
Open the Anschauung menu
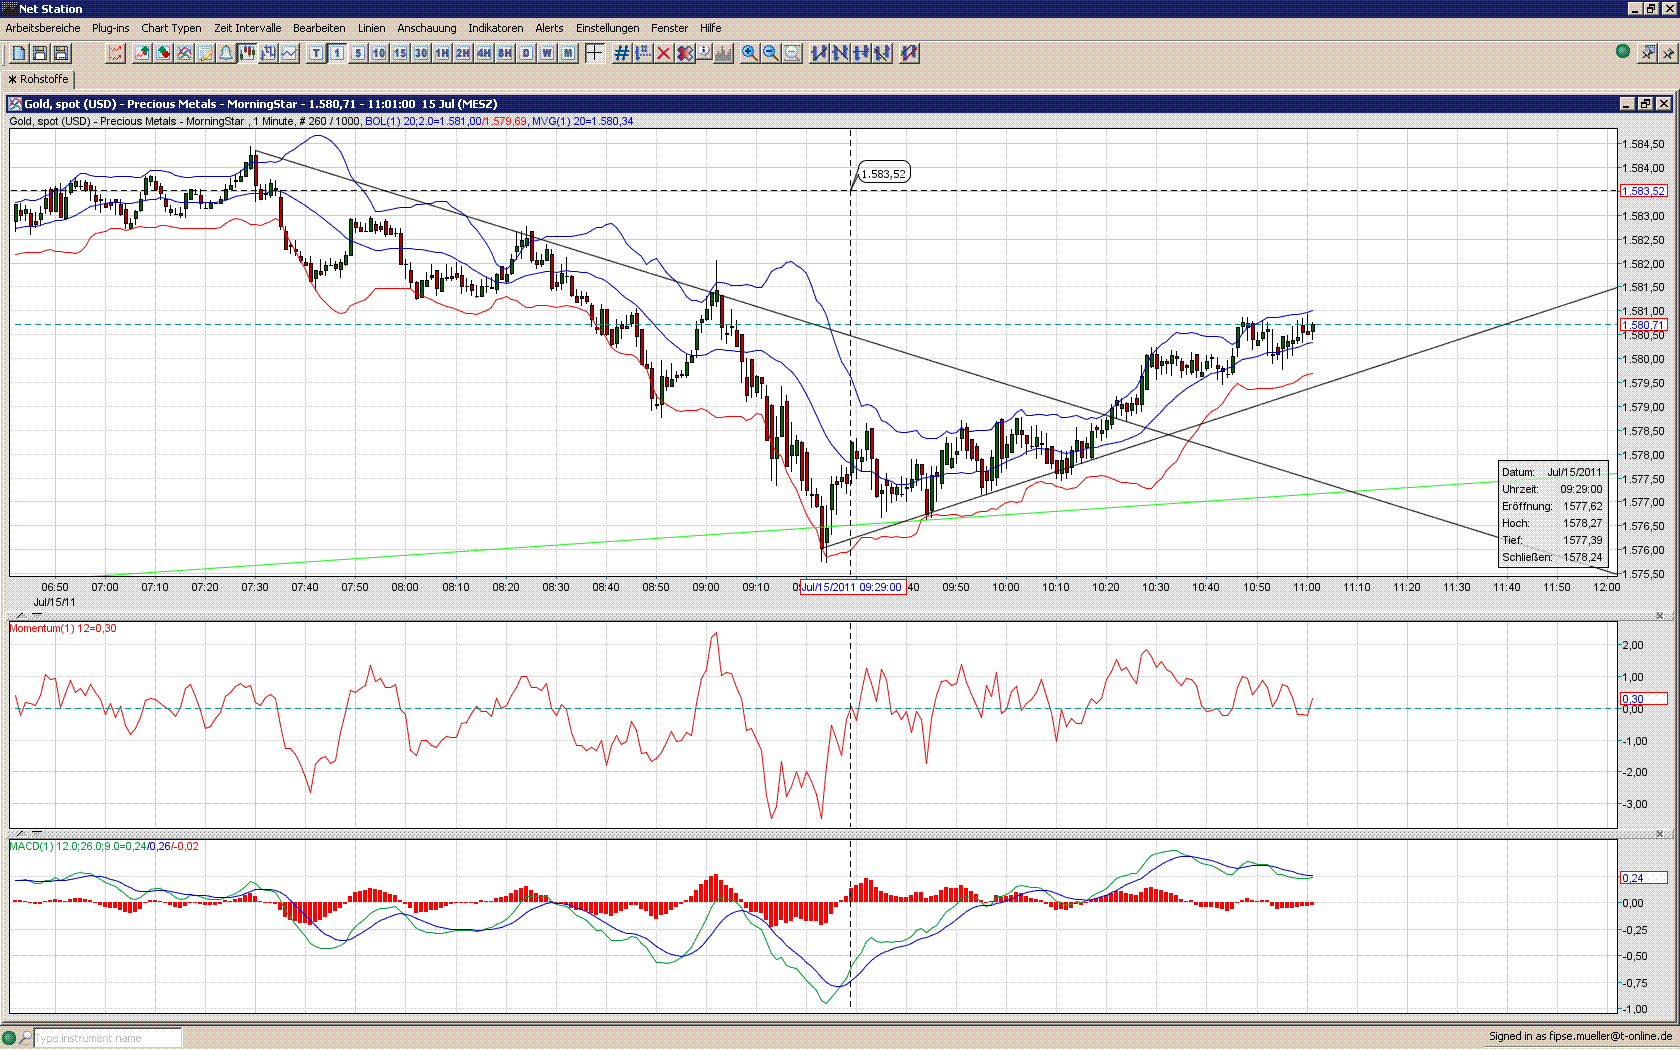pyautogui.click(x=426, y=28)
